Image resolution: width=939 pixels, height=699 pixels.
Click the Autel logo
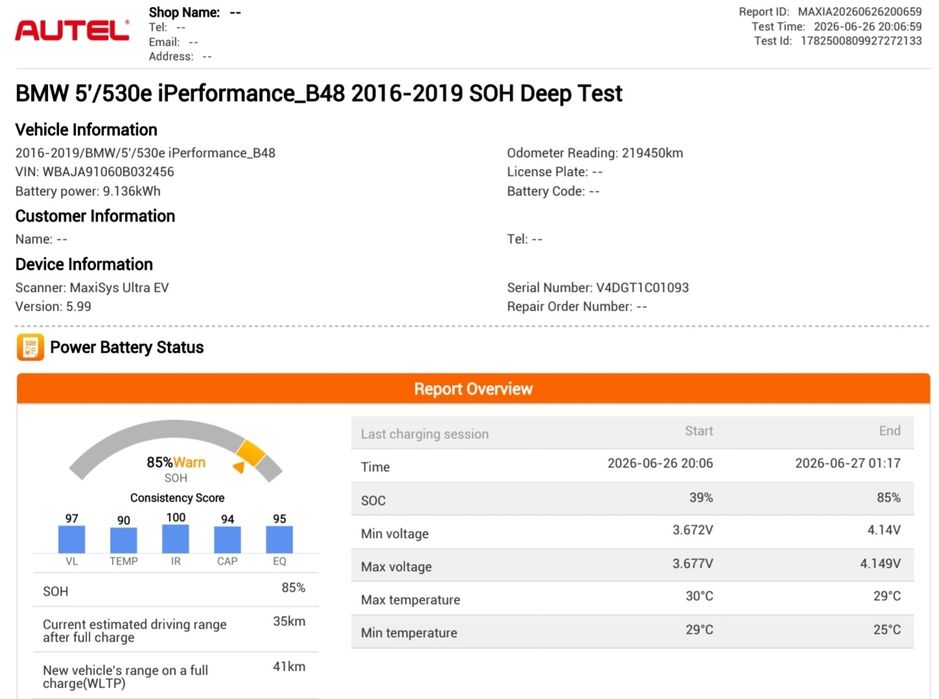pos(72,31)
